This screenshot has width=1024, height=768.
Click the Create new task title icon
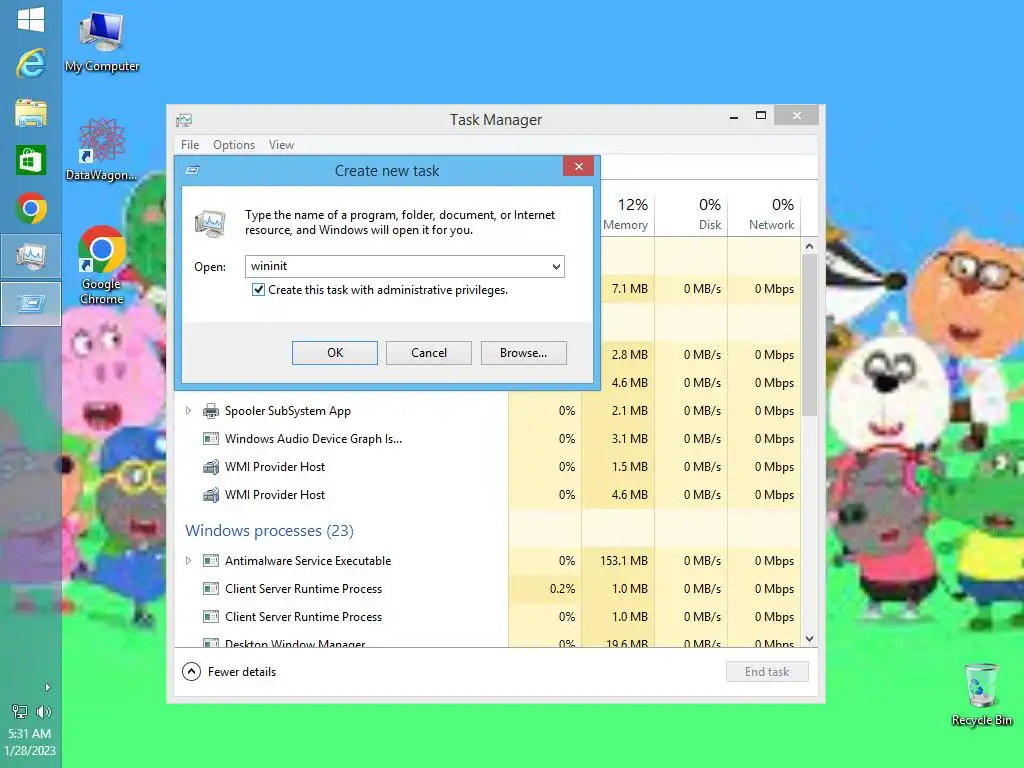click(x=192, y=170)
